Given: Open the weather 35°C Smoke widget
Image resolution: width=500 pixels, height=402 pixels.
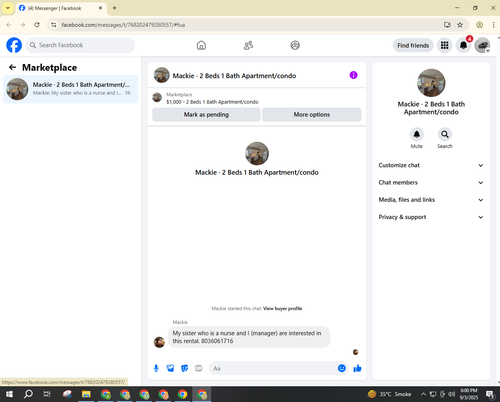Looking at the screenshot, I should coord(389,394).
